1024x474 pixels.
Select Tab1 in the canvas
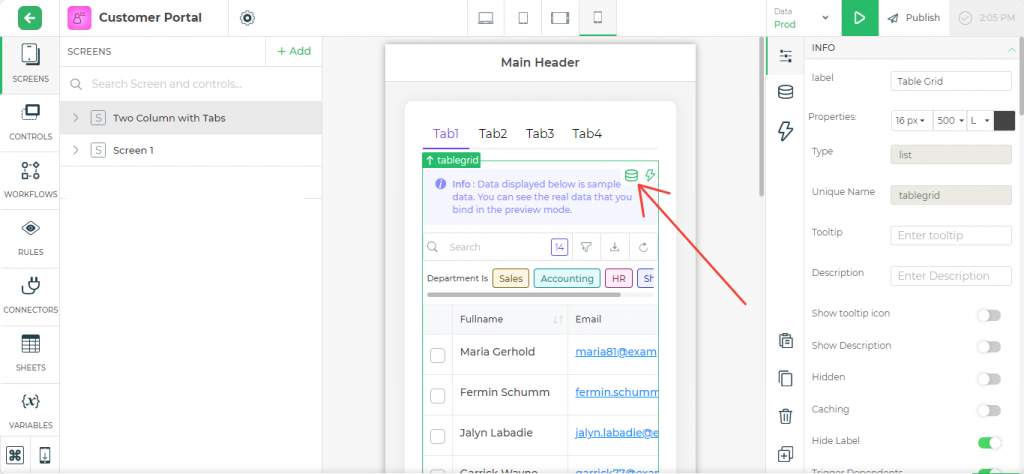[x=446, y=134]
